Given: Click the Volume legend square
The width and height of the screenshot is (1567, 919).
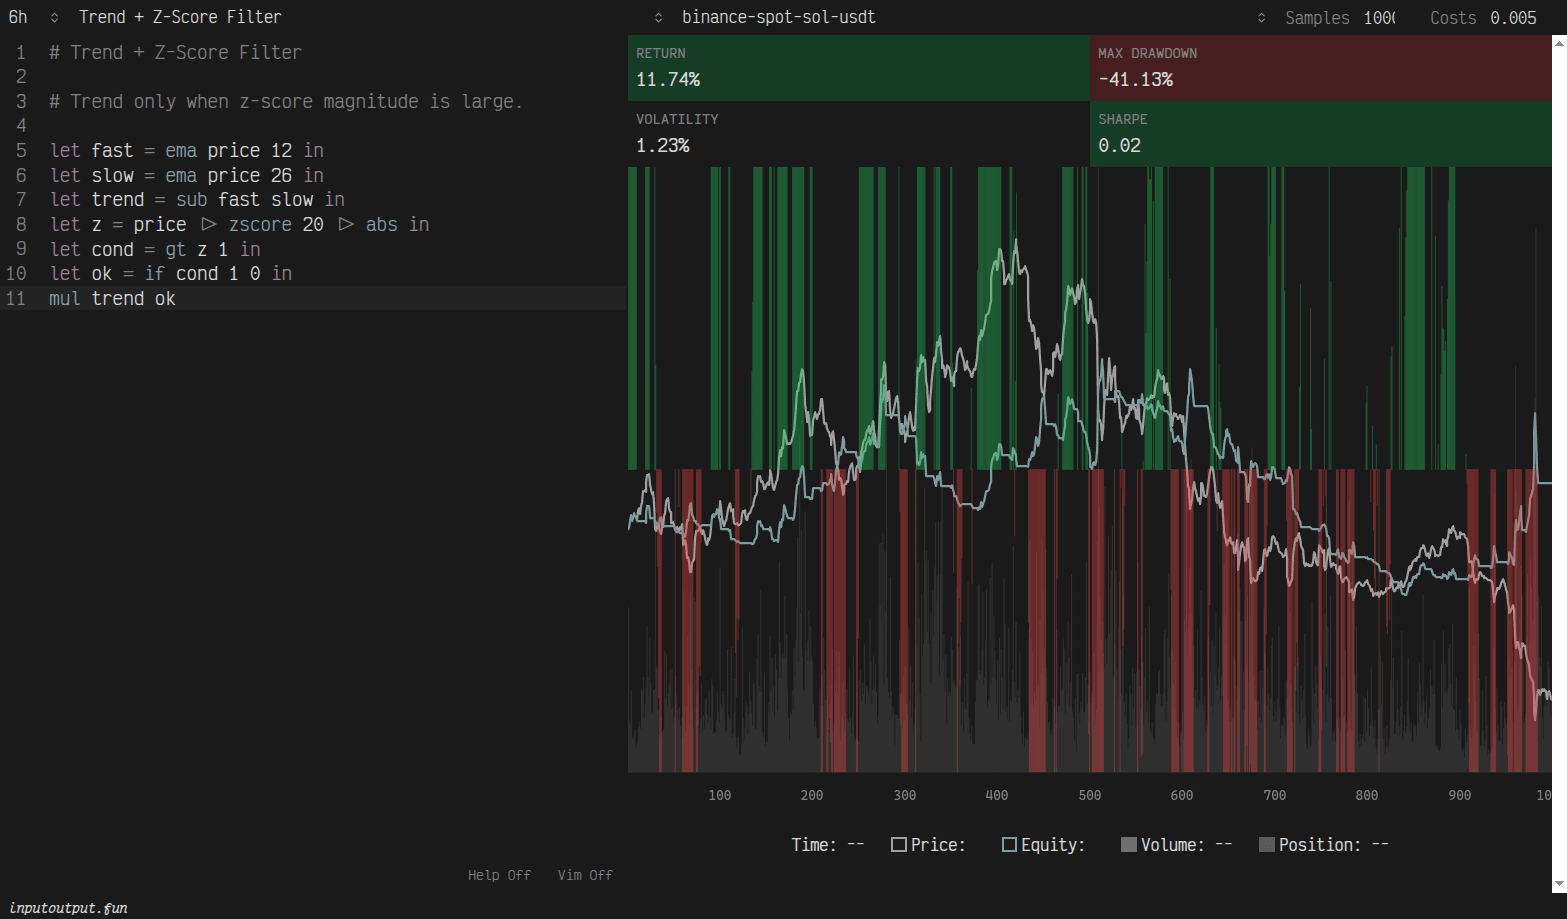Looking at the screenshot, I should point(1128,845).
